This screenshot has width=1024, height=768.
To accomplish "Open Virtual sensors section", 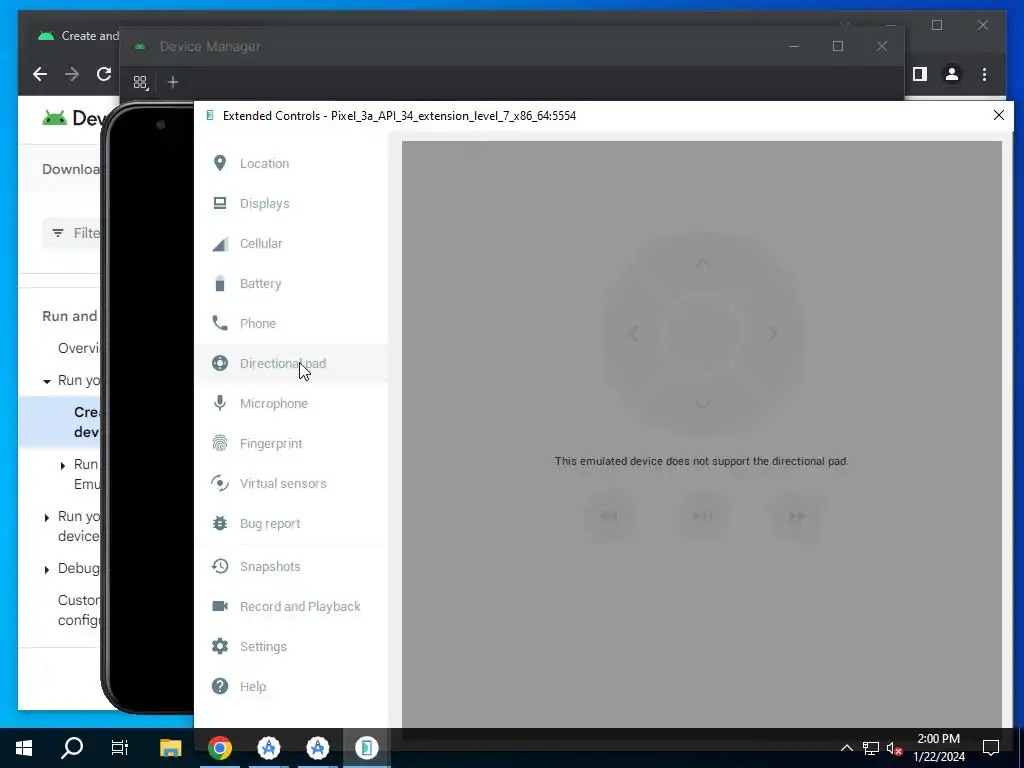I will [x=291, y=483].
